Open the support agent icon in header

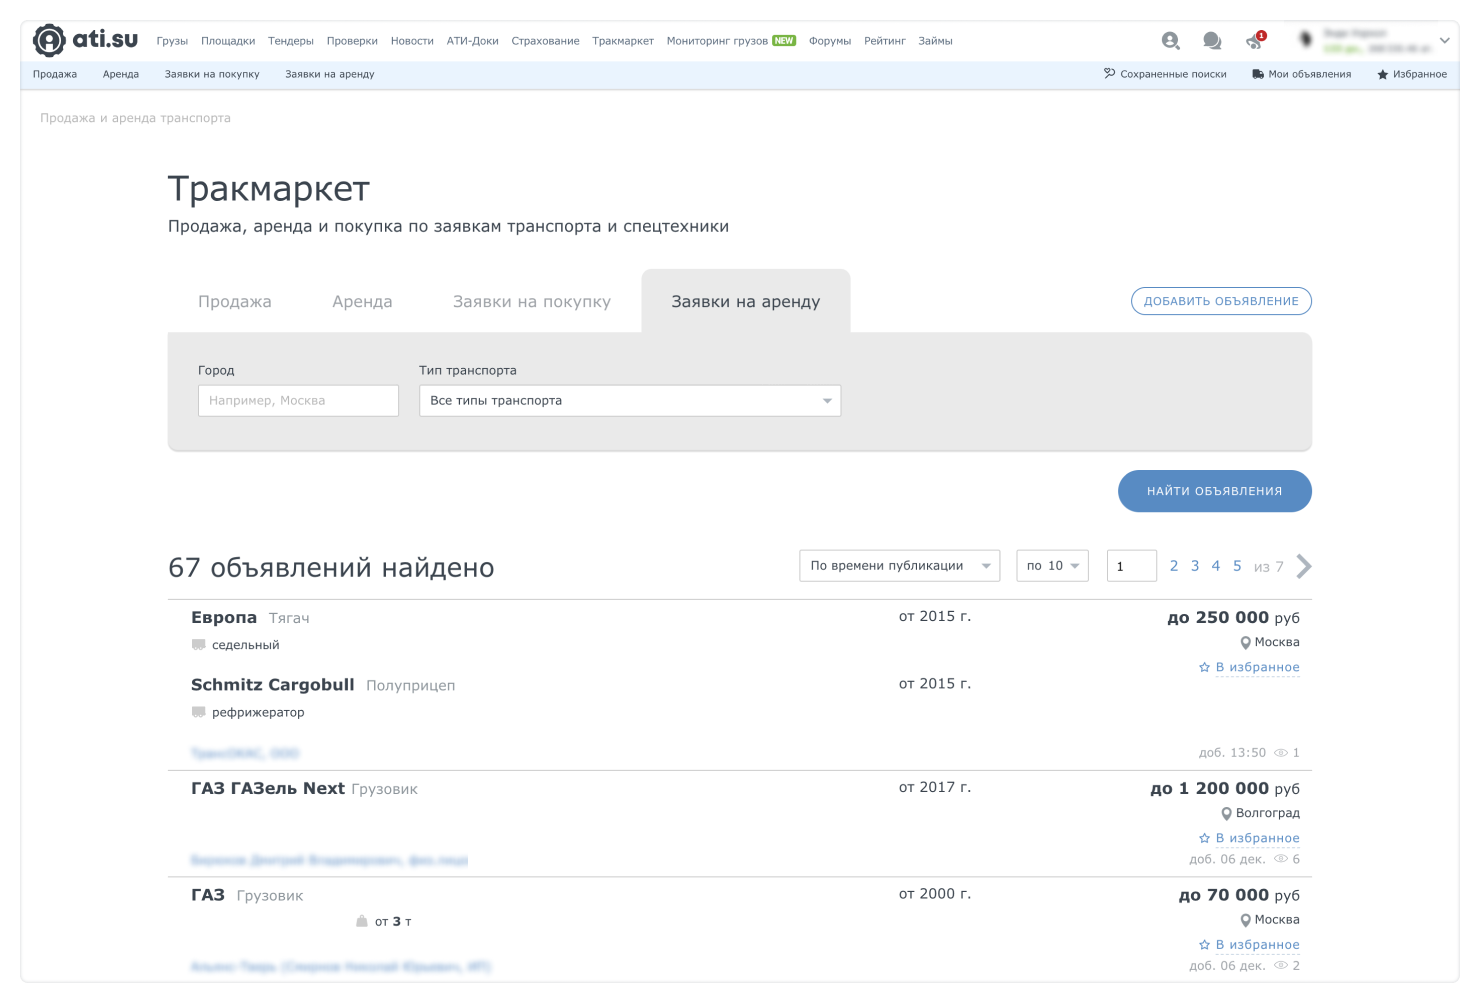point(1171,40)
